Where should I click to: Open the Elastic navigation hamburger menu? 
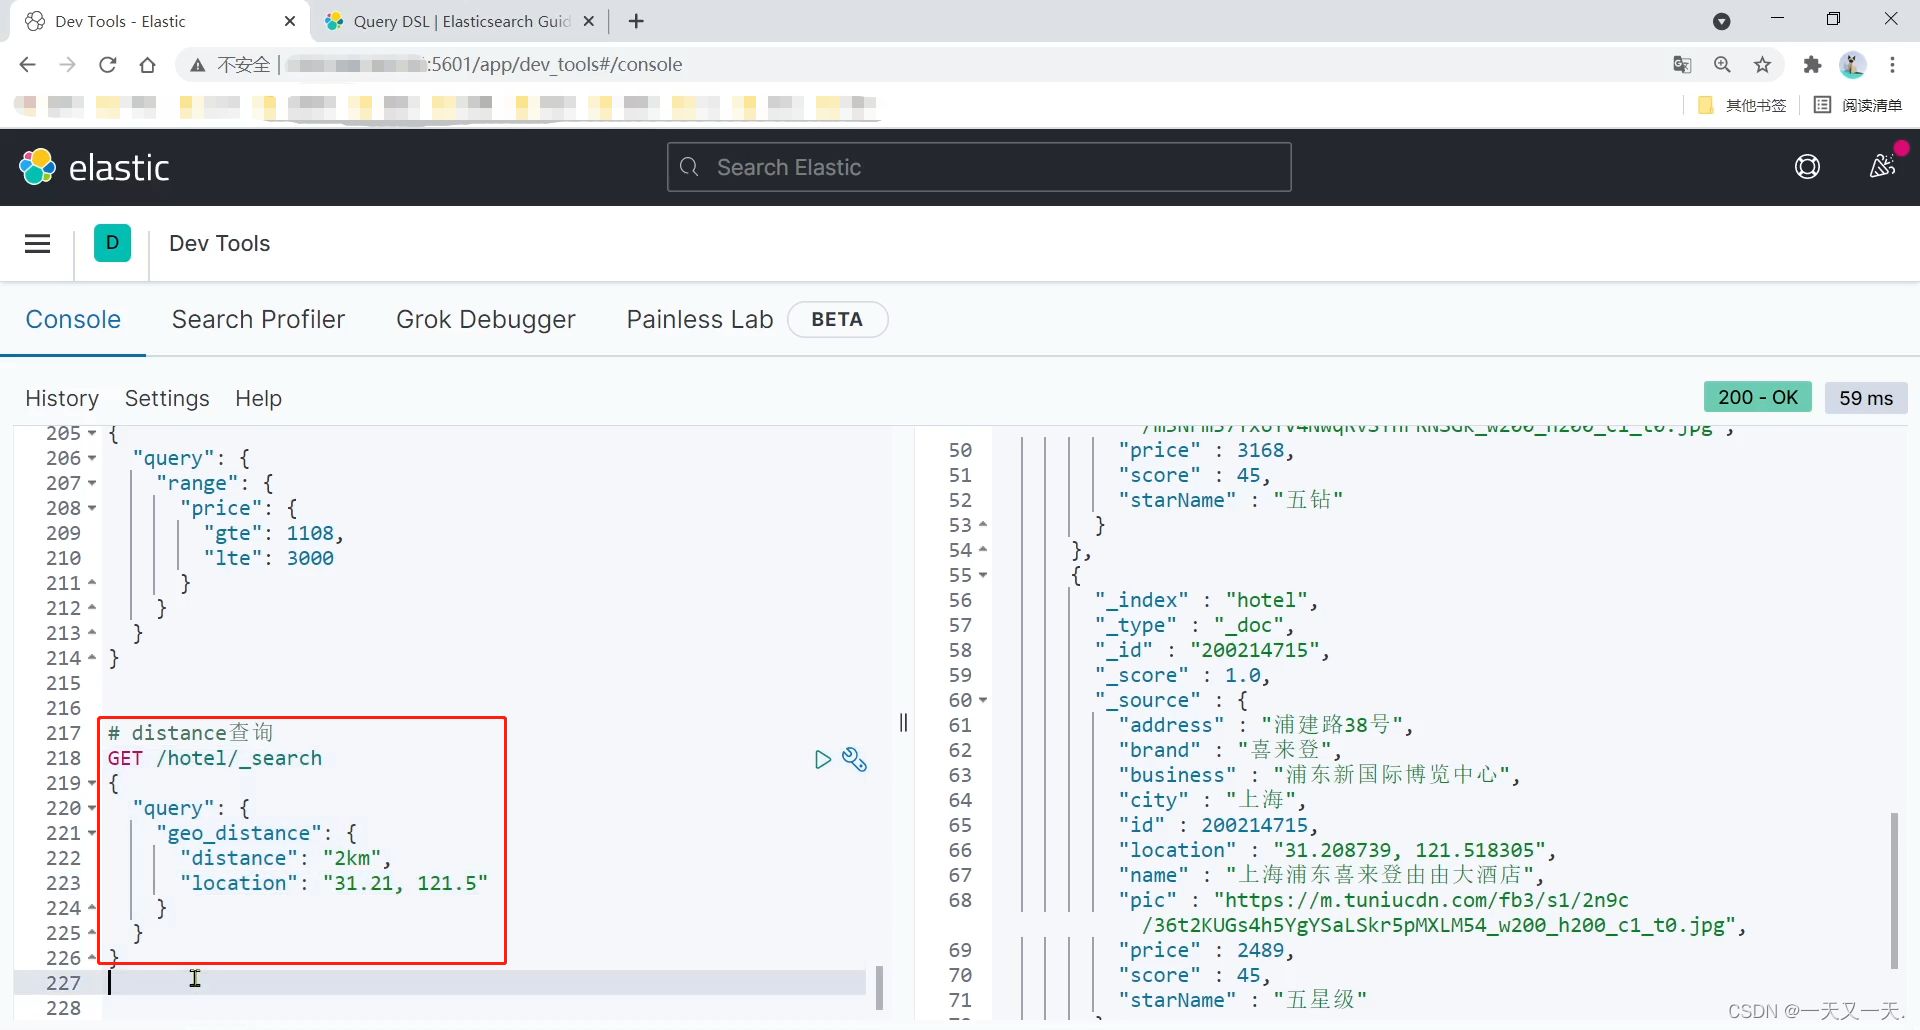(37, 243)
